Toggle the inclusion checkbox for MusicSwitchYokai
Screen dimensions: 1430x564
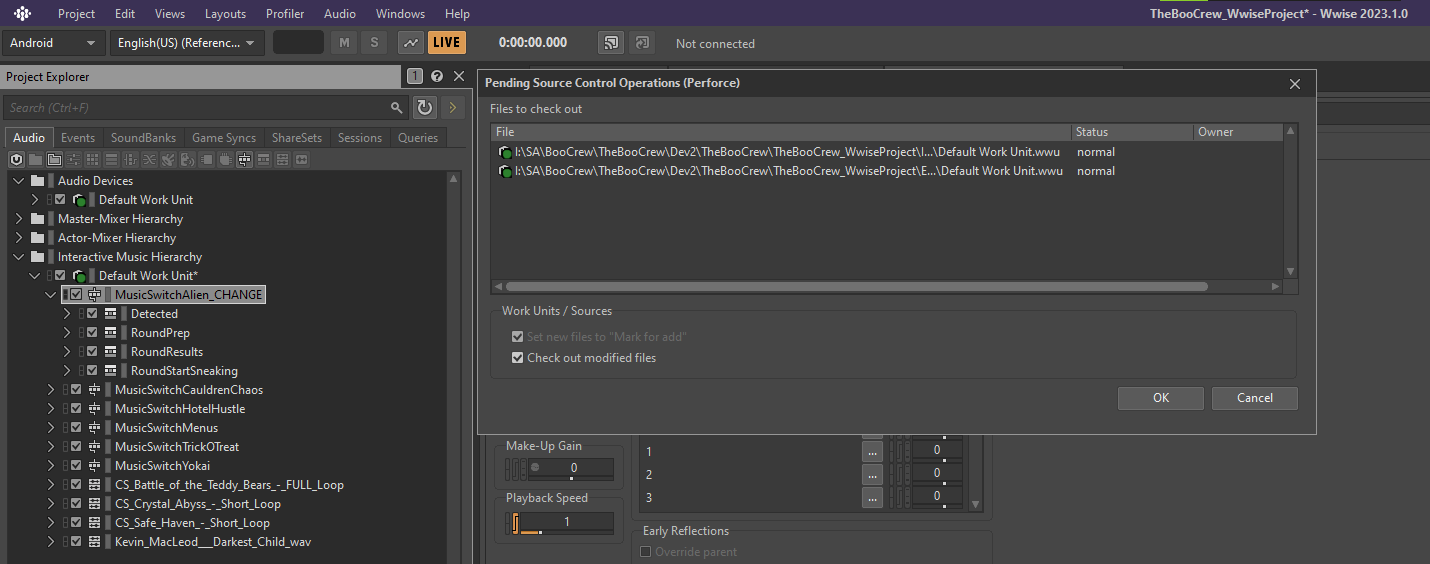tap(76, 466)
